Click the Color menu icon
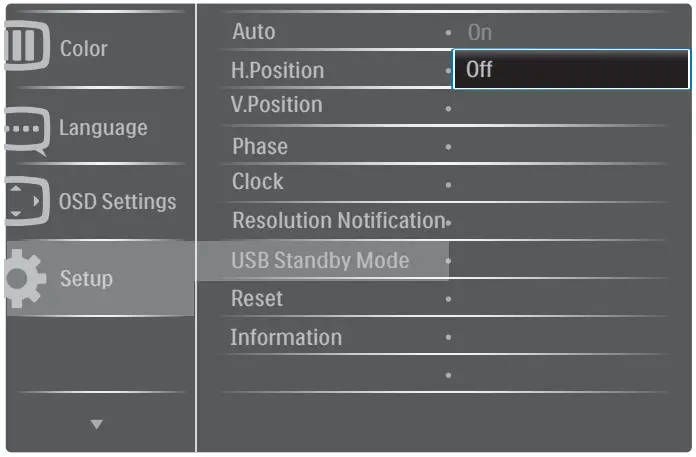The width and height of the screenshot is (696, 457). click(22, 48)
